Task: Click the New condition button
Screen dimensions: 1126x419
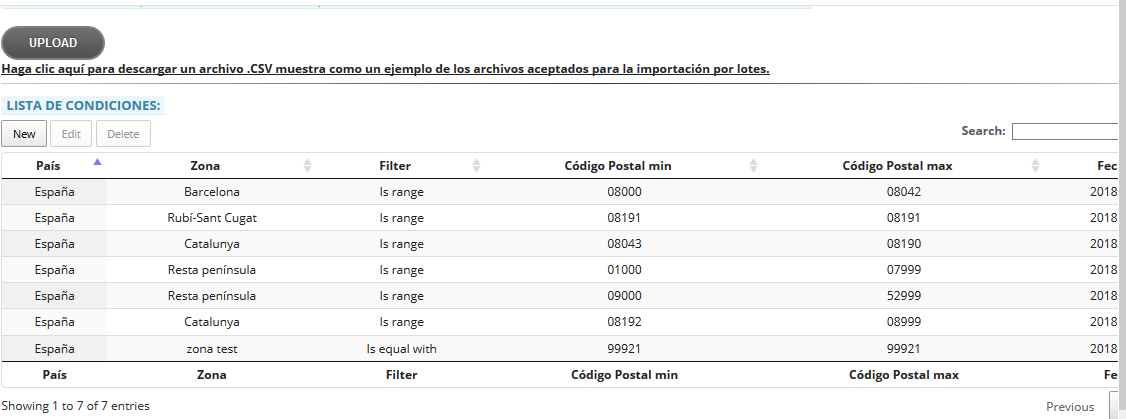Action: pyautogui.click(x=24, y=134)
